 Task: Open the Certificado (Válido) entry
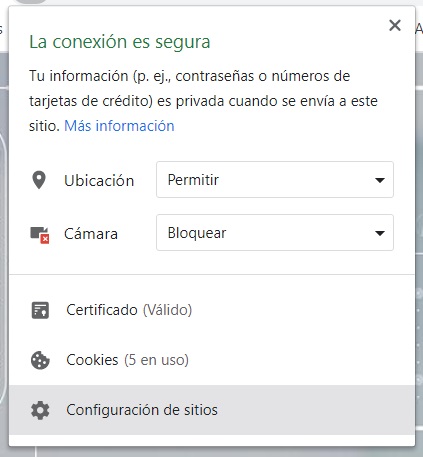pos(212,310)
